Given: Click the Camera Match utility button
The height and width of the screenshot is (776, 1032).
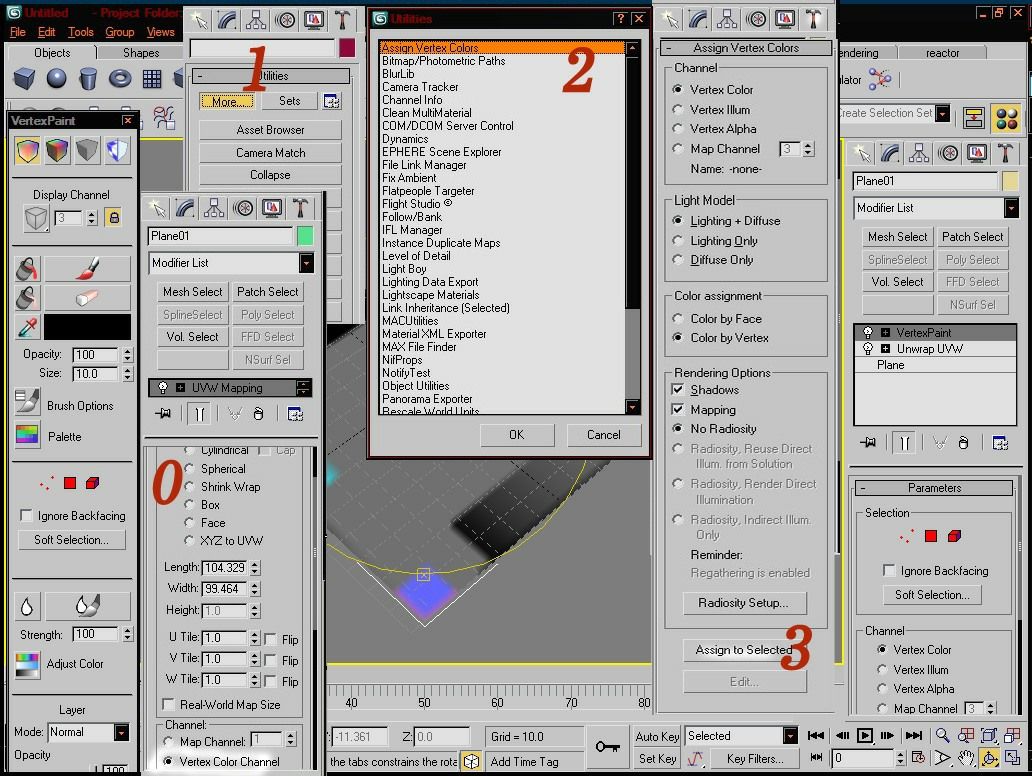Looking at the screenshot, I should 270,153.
